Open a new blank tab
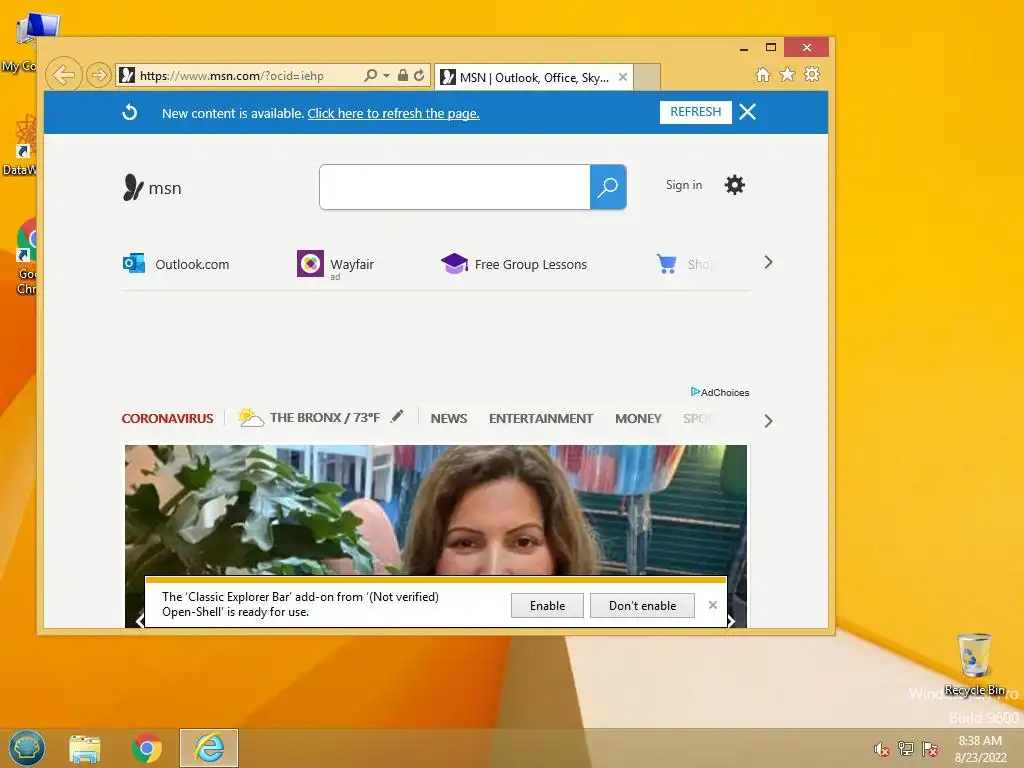The width and height of the screenshot is (1024, 768). coord(647,77)
